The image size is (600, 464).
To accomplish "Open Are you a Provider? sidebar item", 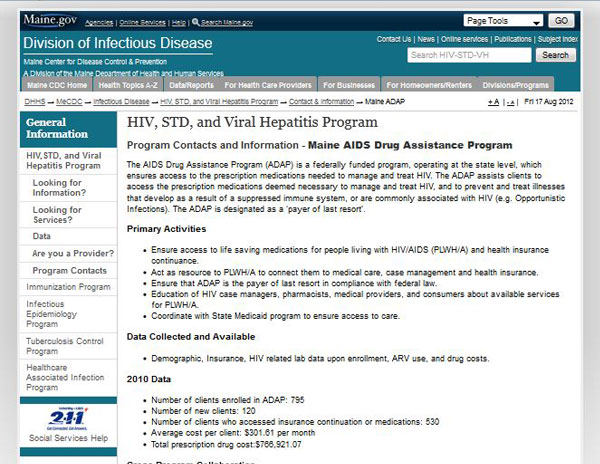I will point(73,253).
